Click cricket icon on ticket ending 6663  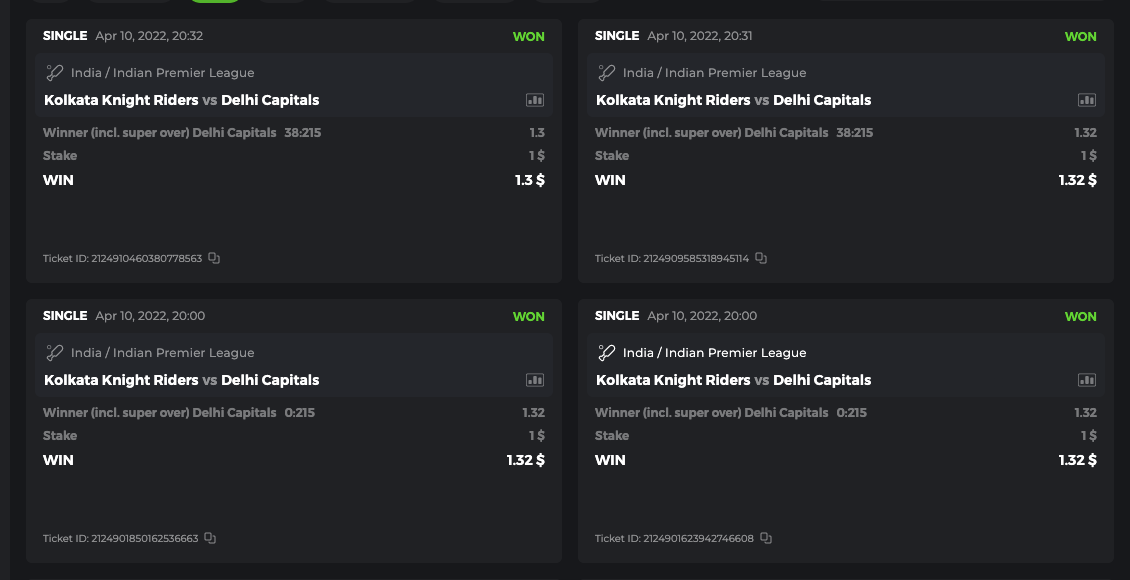tap(55, 353)
